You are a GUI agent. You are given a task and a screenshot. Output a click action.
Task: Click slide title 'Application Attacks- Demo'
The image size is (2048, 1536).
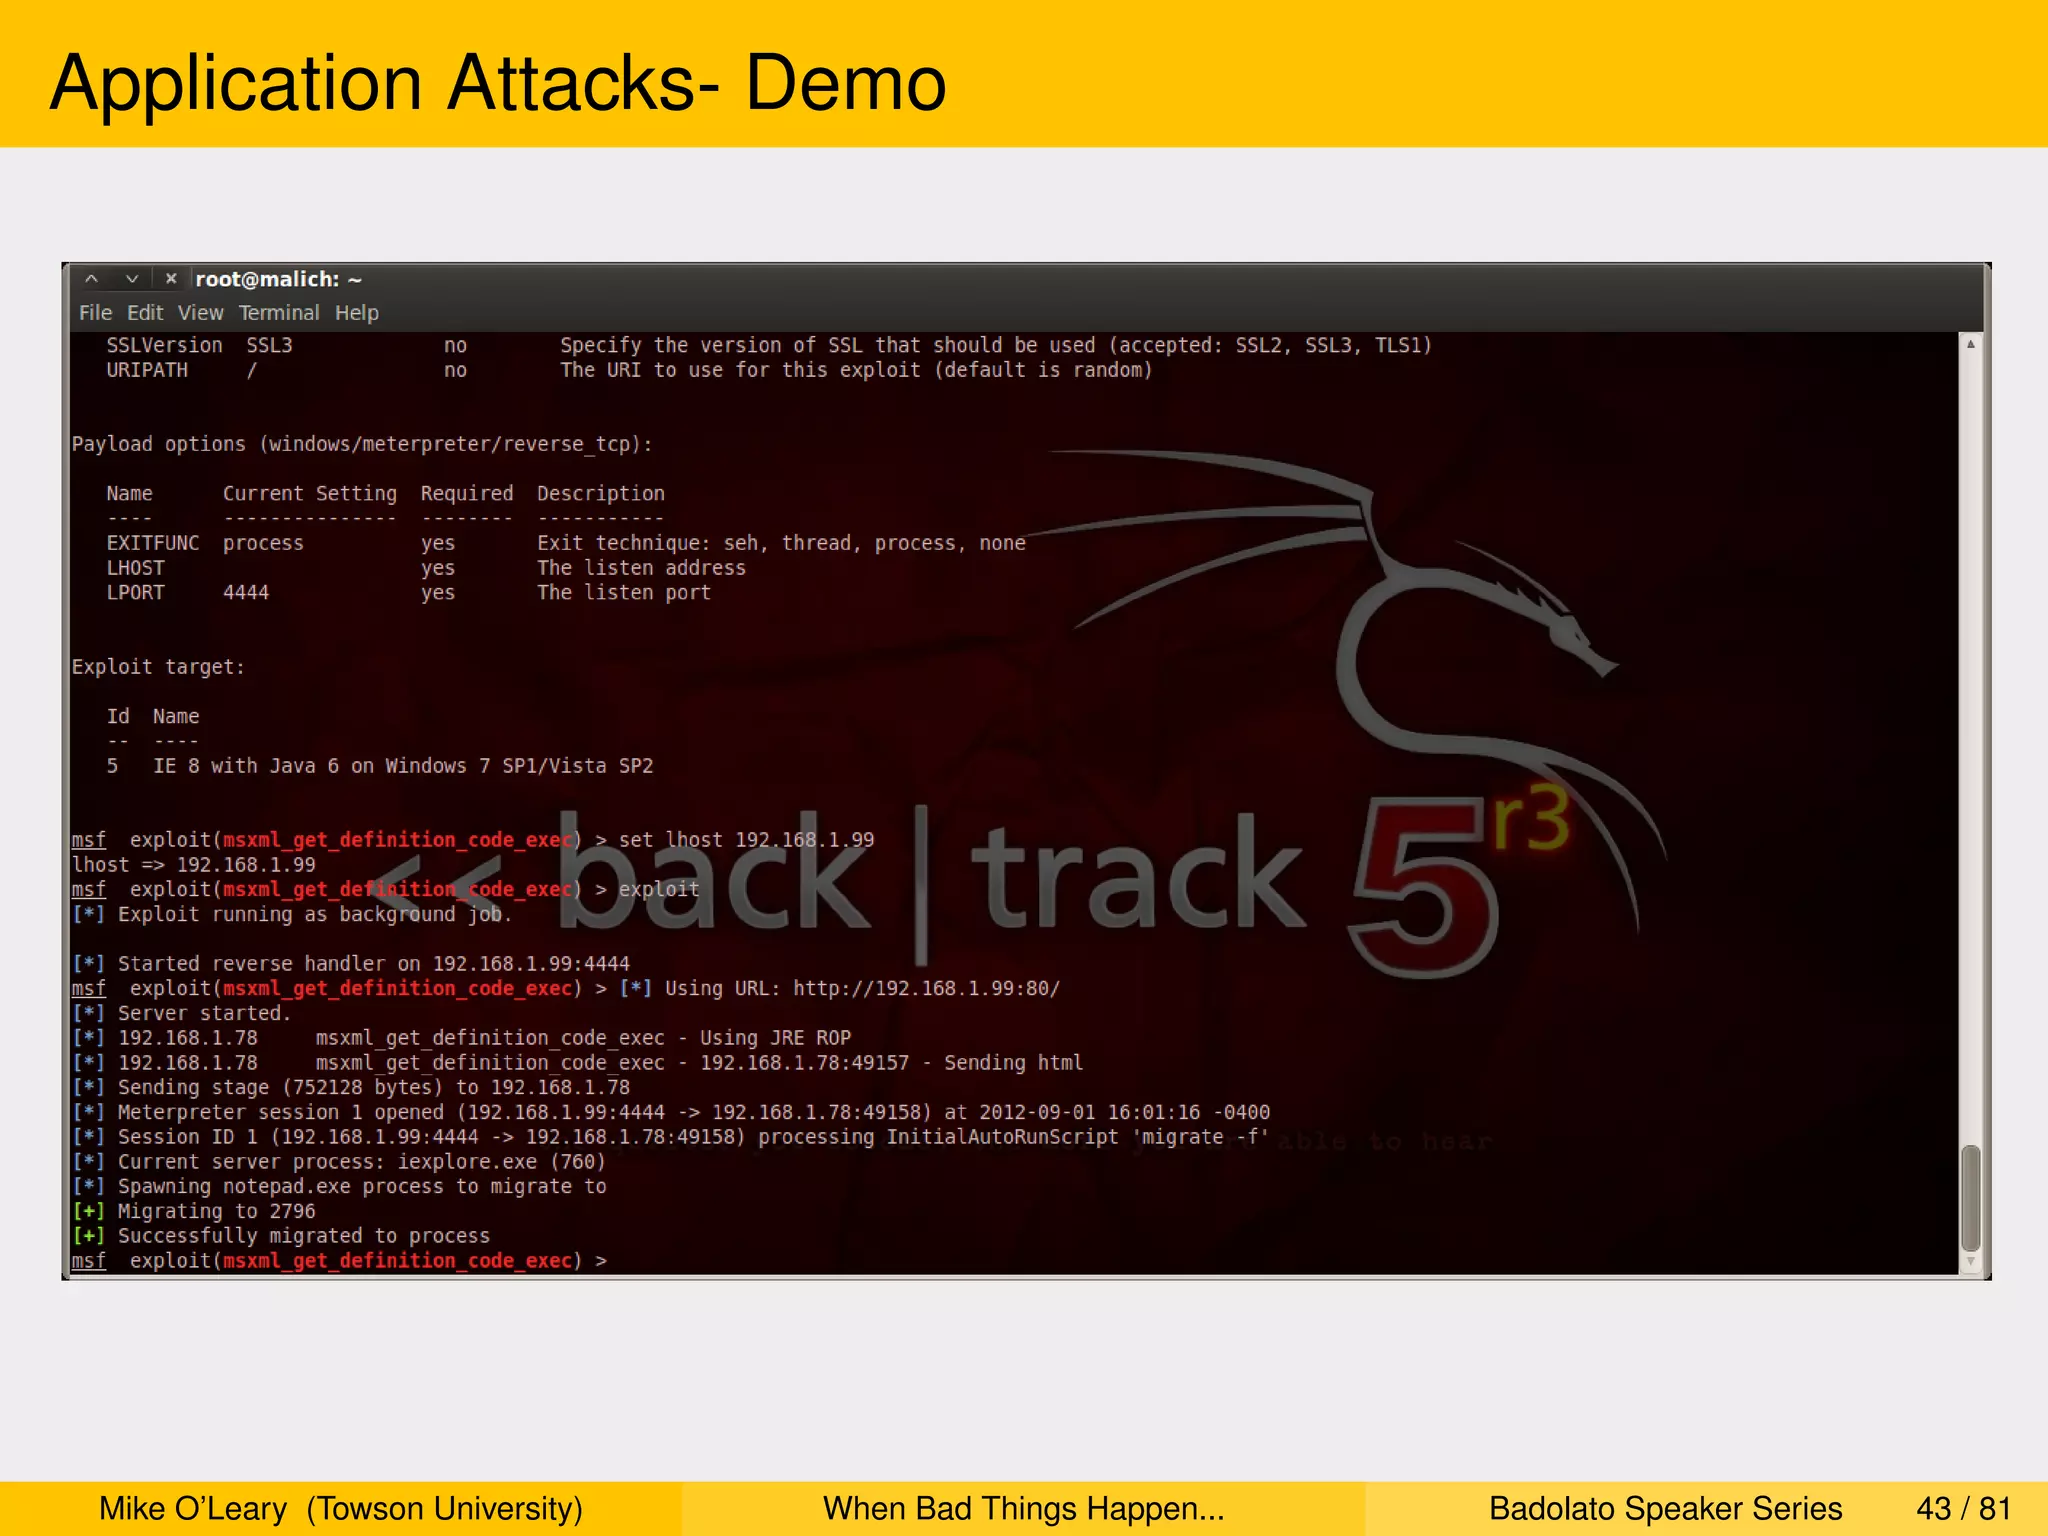coord(498,84)
